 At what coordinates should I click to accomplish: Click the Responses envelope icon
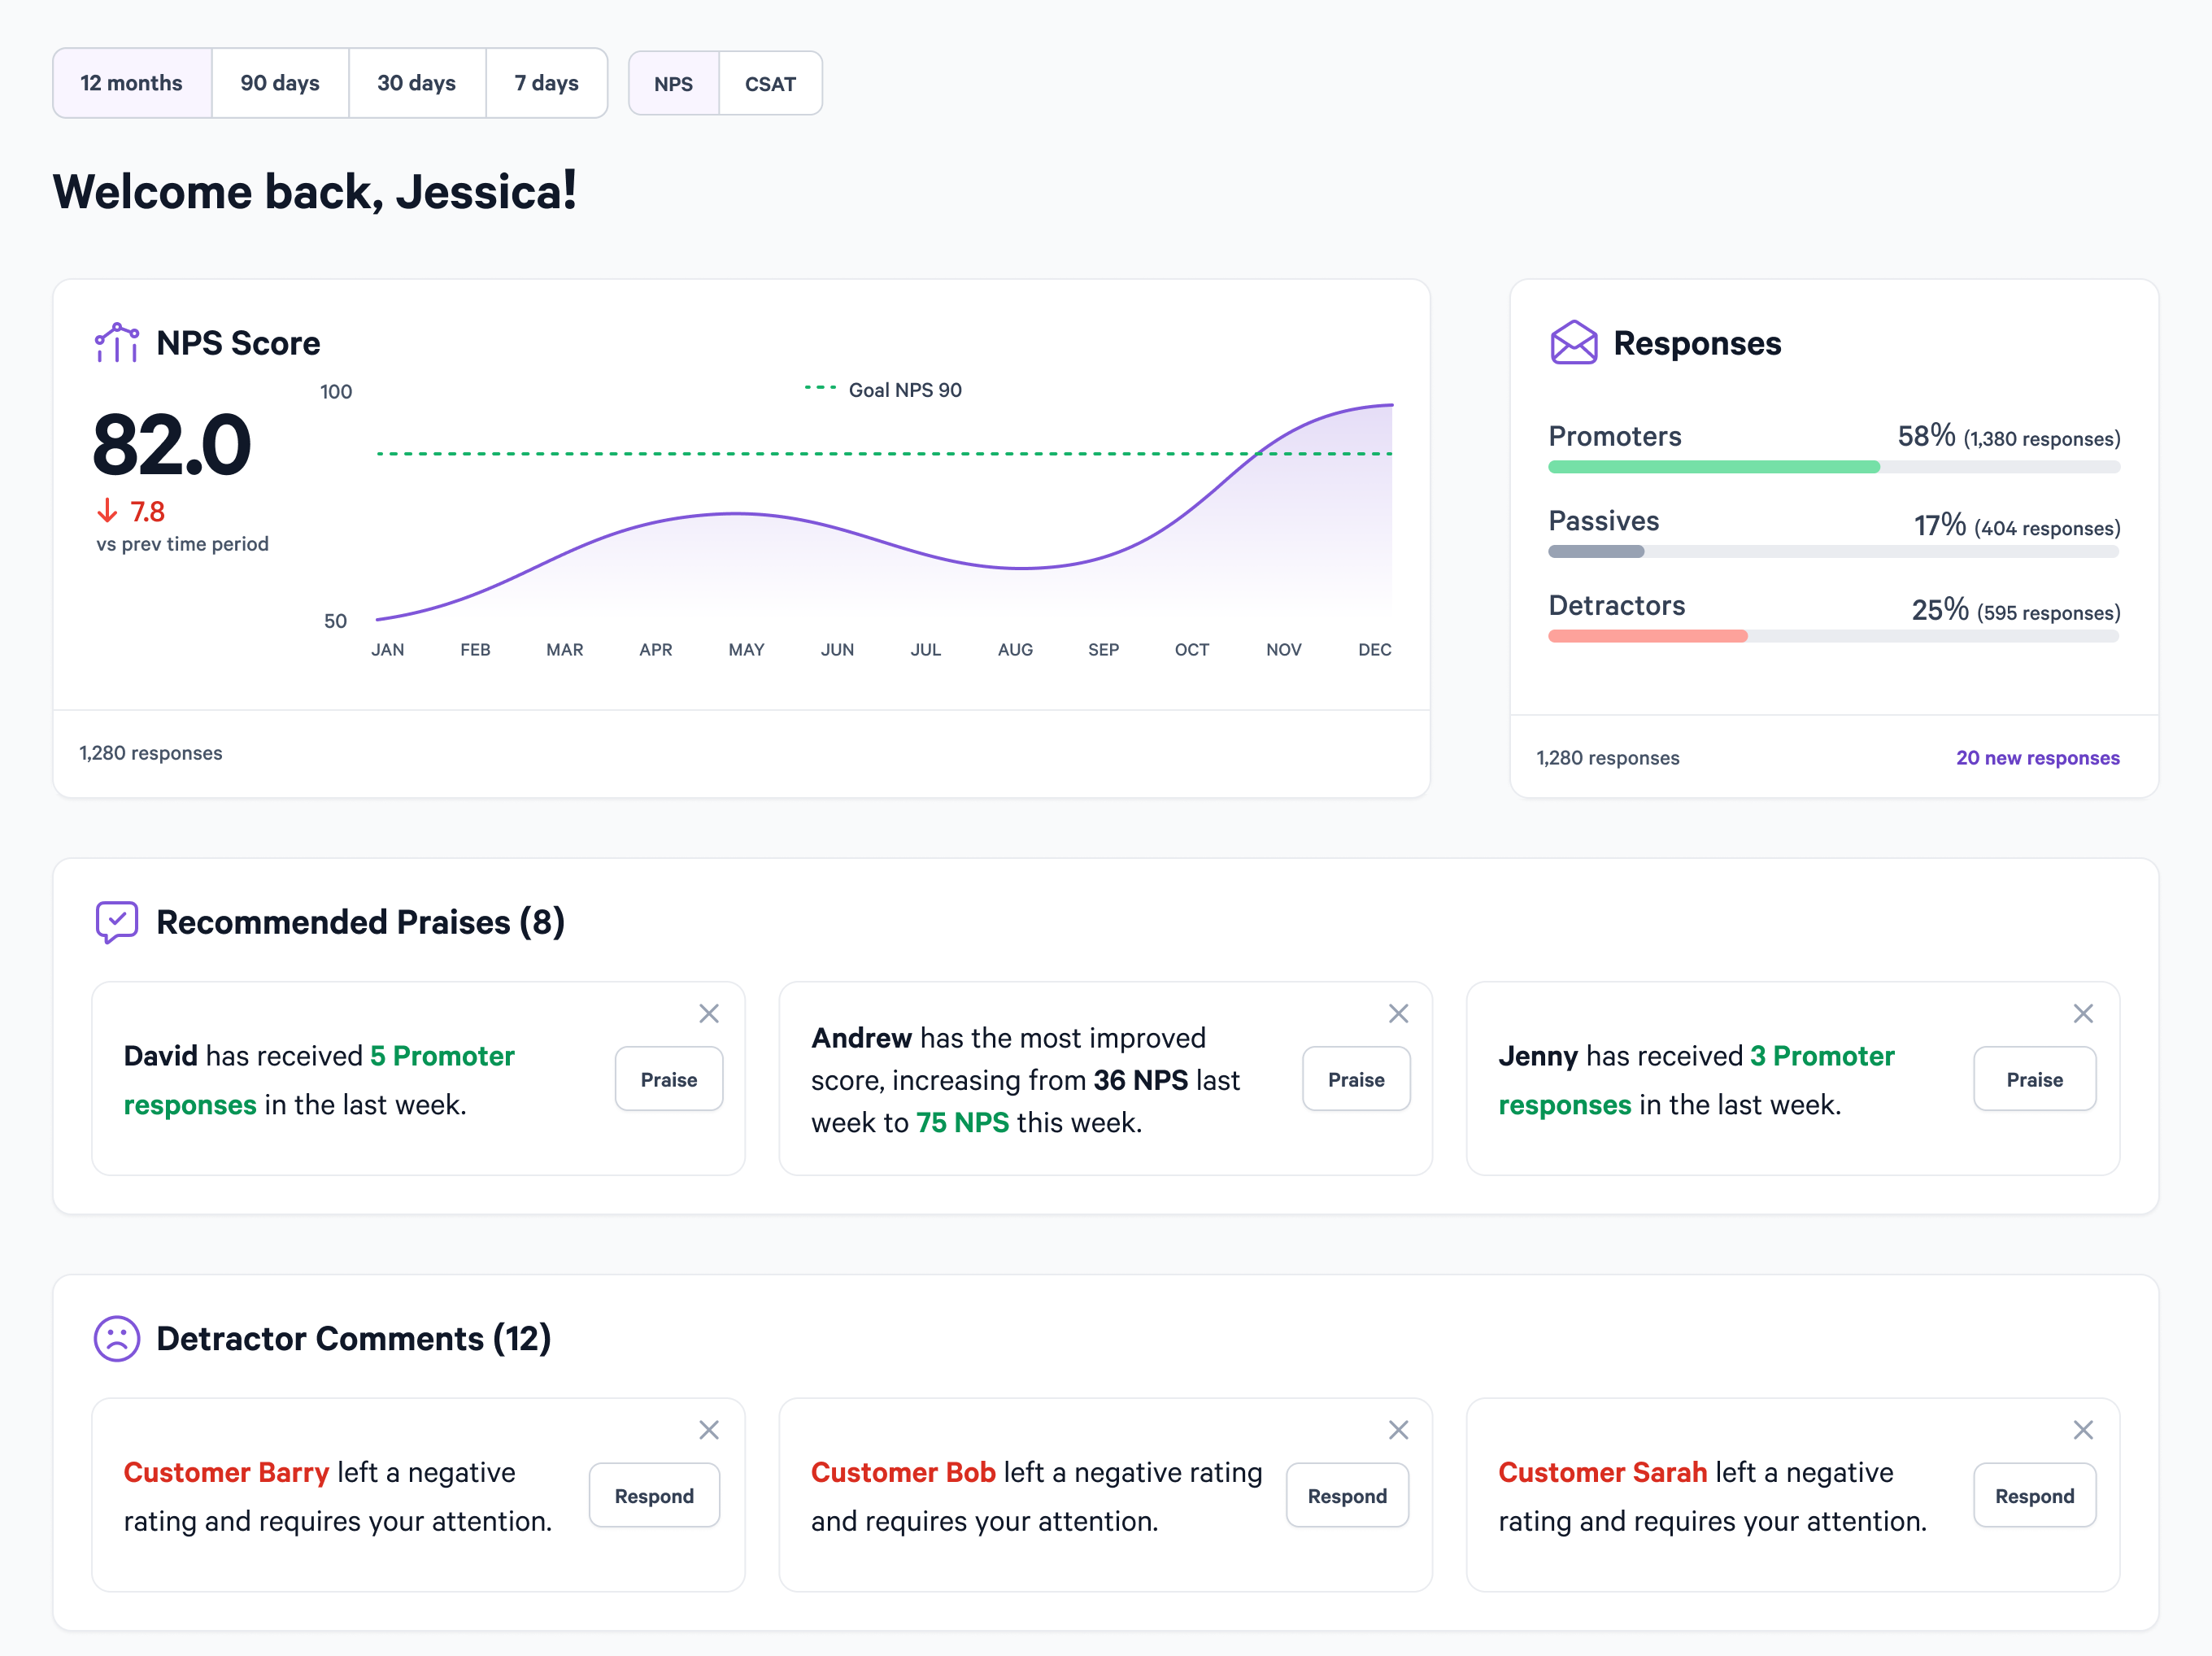[1573, 343]
